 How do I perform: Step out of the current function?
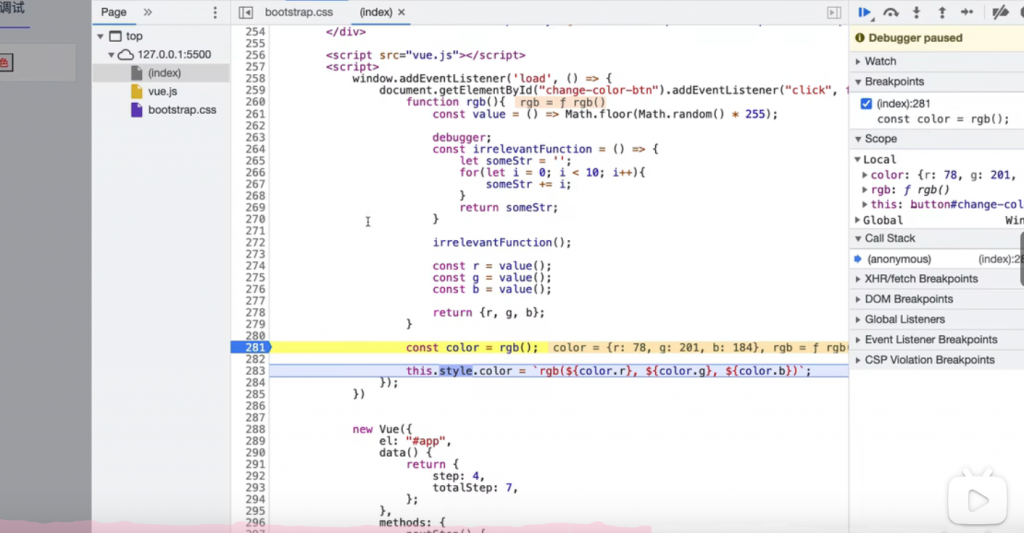point(941,12)
